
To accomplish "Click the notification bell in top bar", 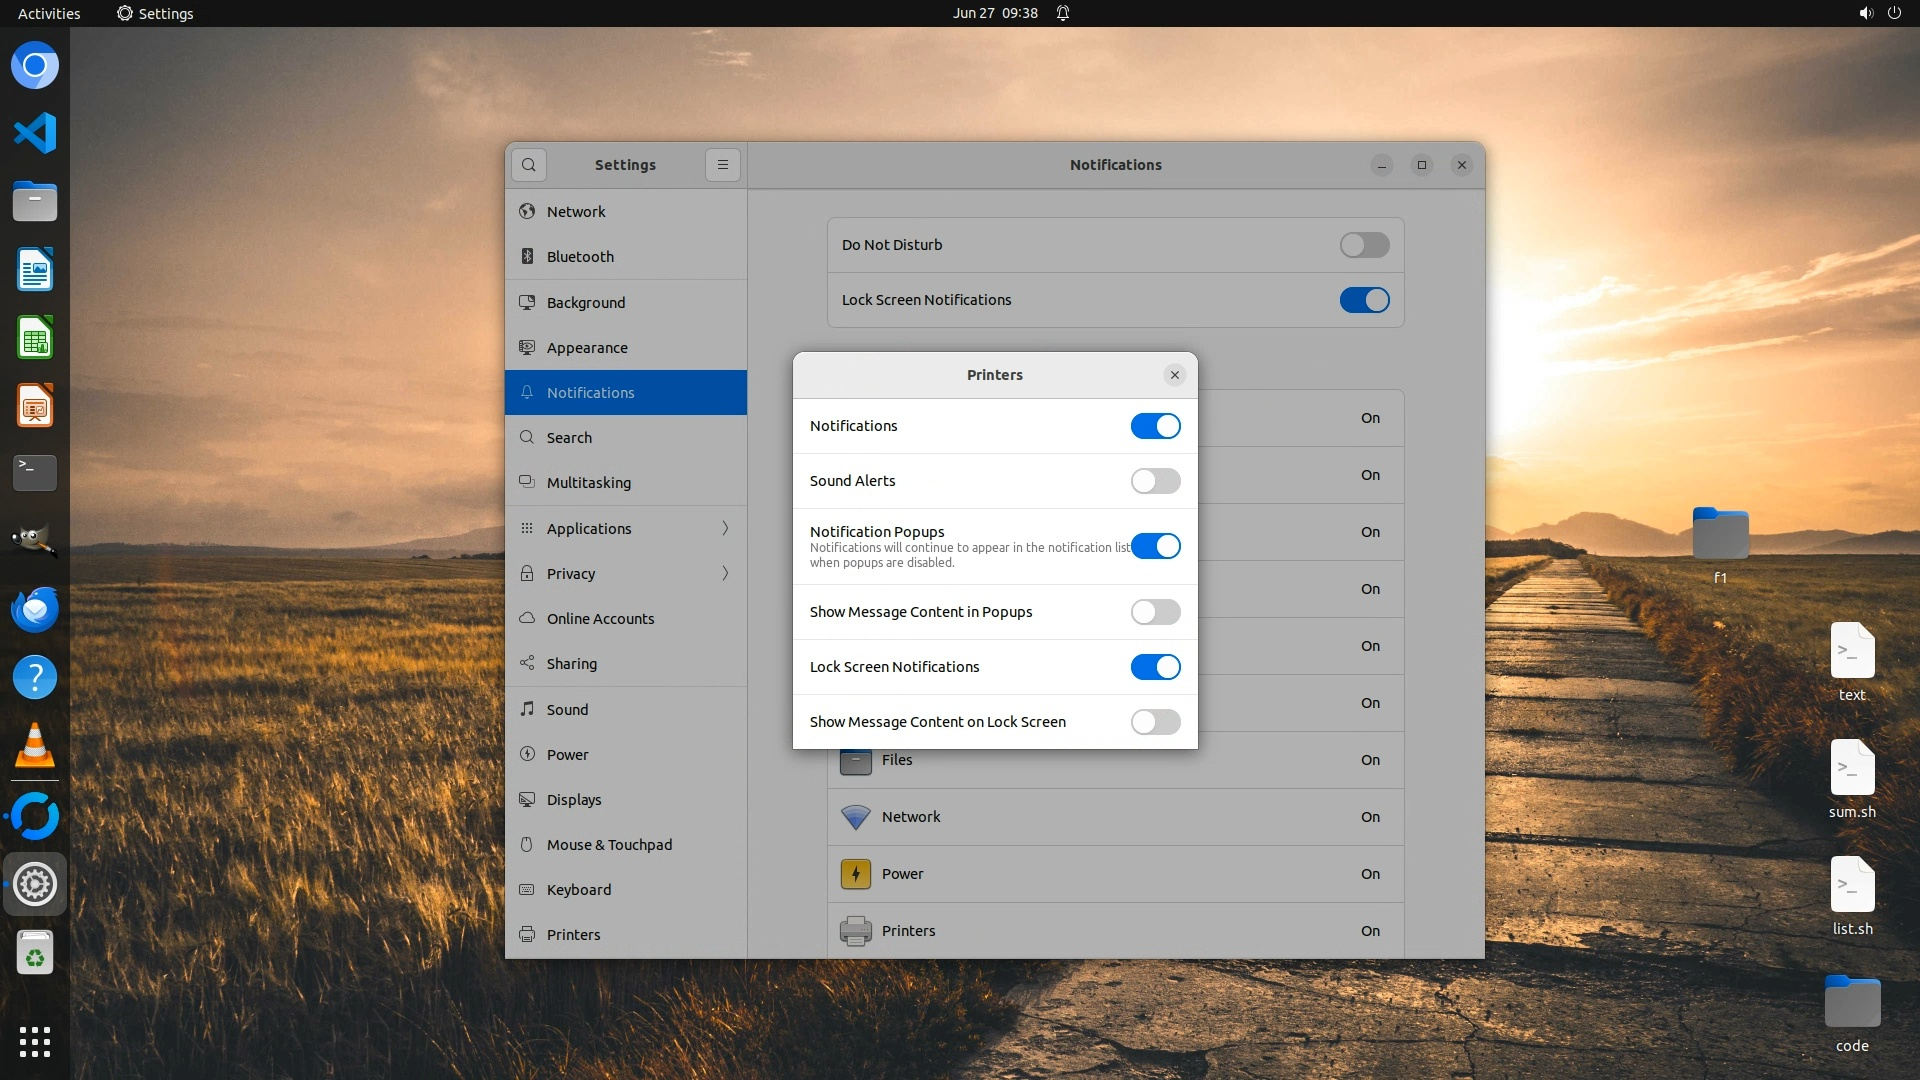I will pyautogui.click(x=1063, y=13).
